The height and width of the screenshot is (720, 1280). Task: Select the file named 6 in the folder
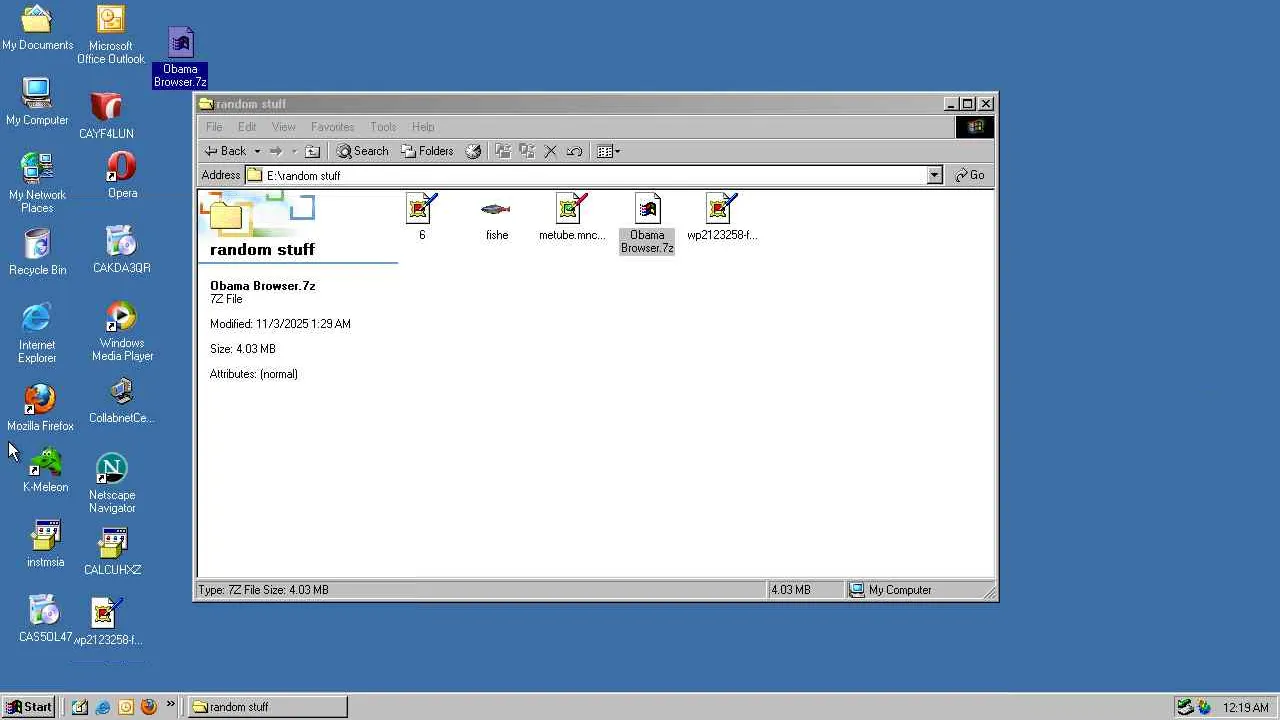(x=422, y=217)
